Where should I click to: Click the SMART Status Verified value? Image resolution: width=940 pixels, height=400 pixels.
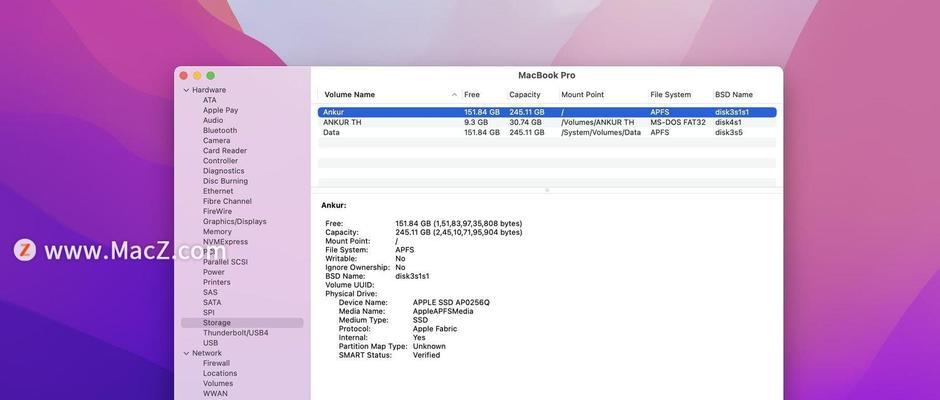[x=426, y=355]
